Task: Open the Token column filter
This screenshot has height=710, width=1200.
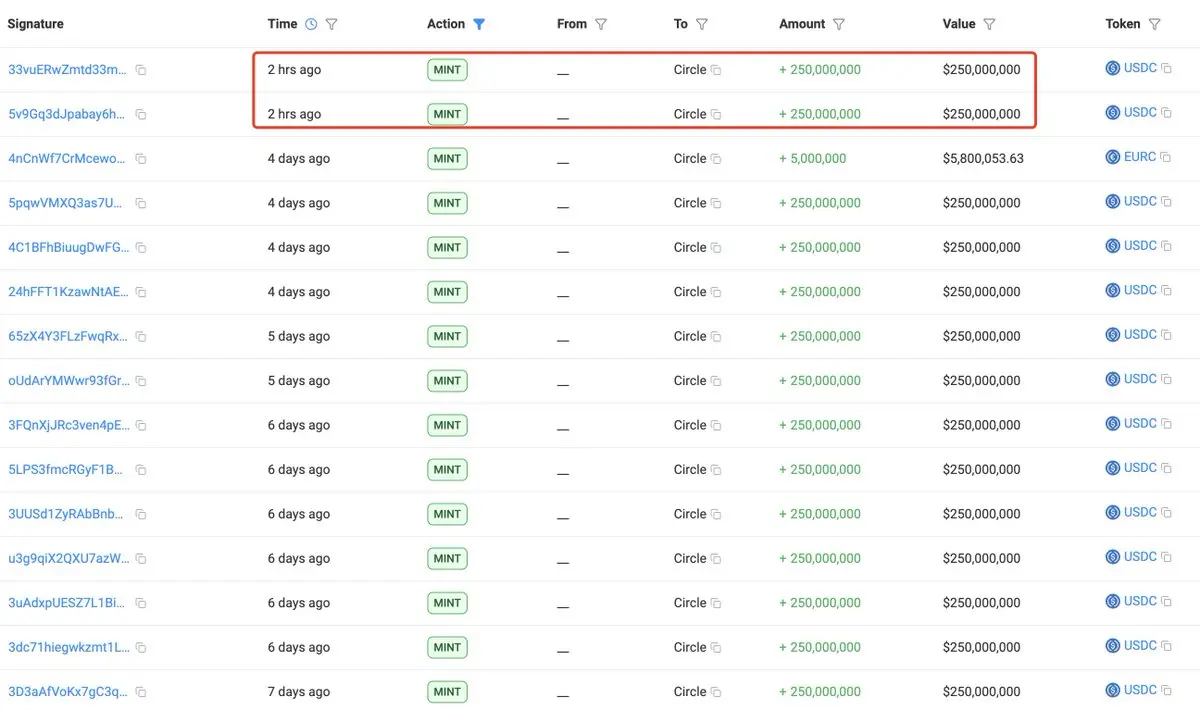Action: click(x=1155, y=24)
